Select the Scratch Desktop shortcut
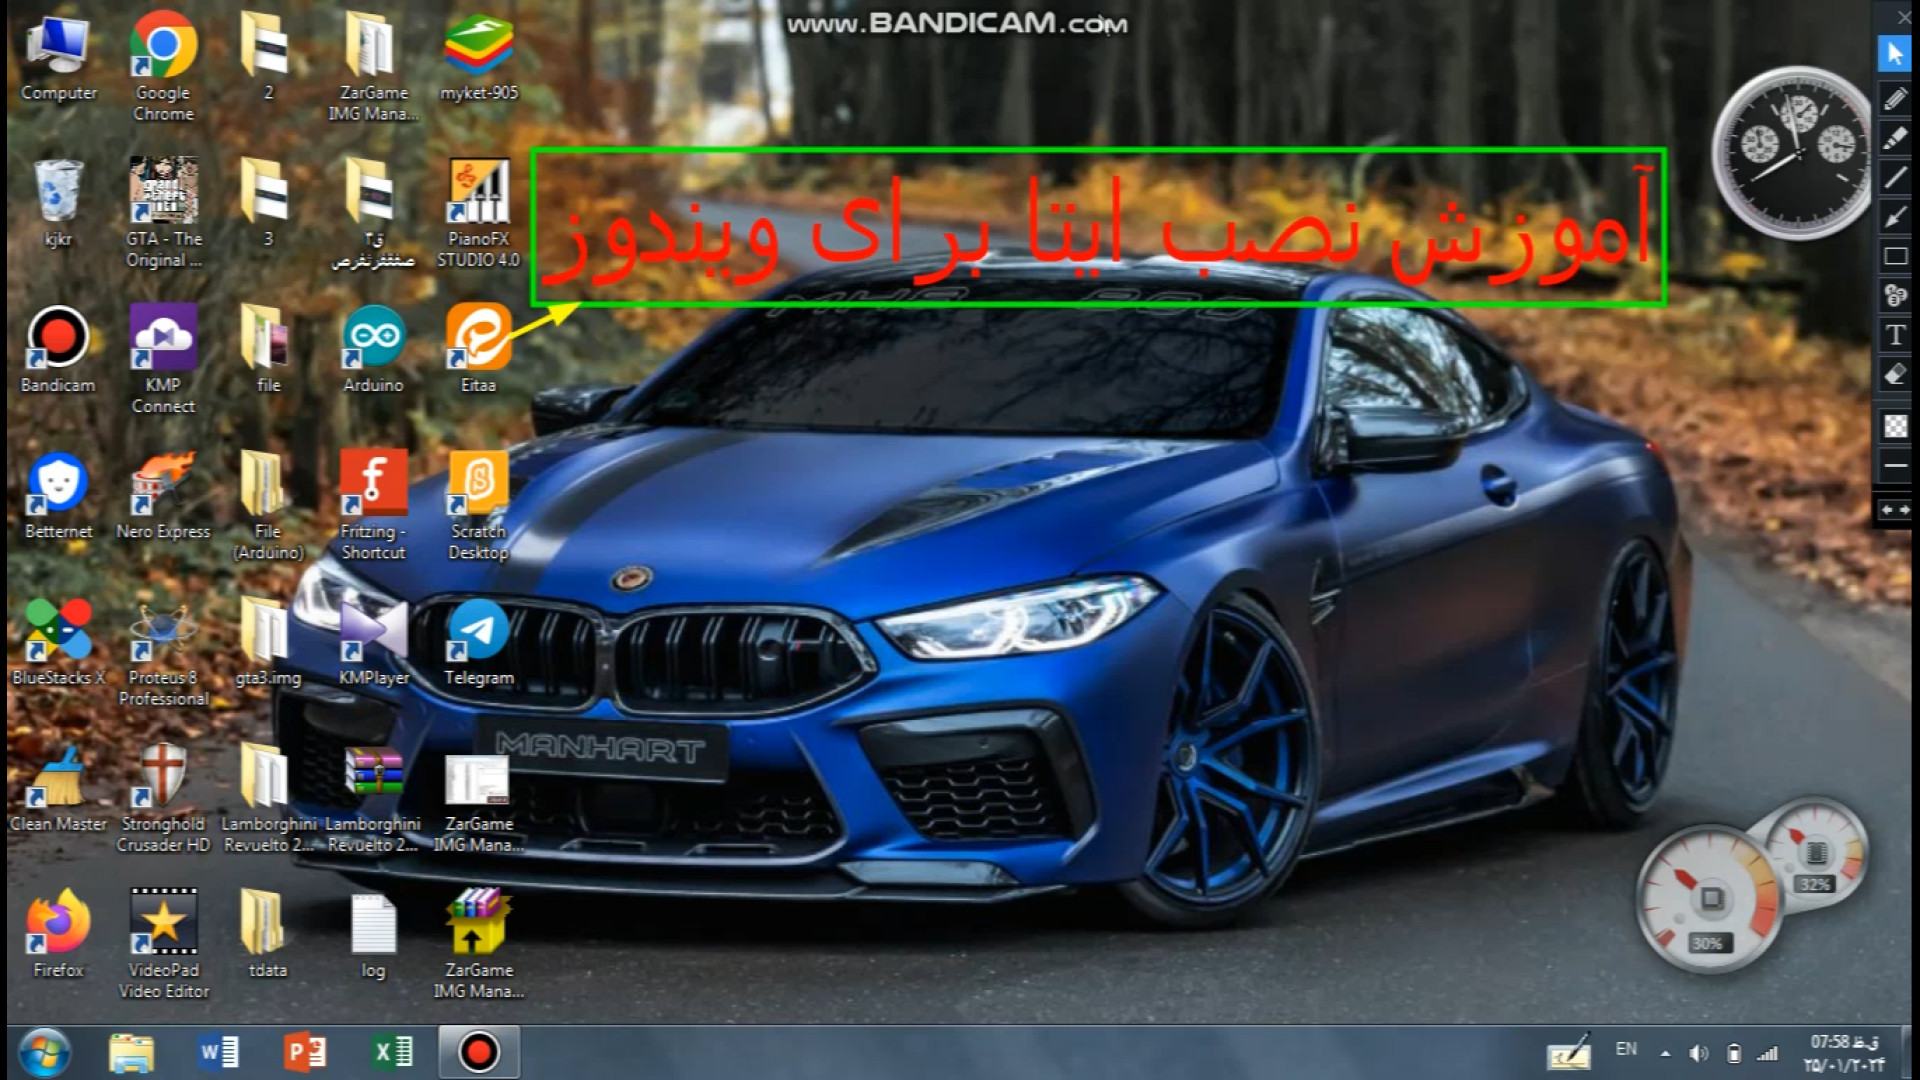1920x1080 pixels. 478,504
